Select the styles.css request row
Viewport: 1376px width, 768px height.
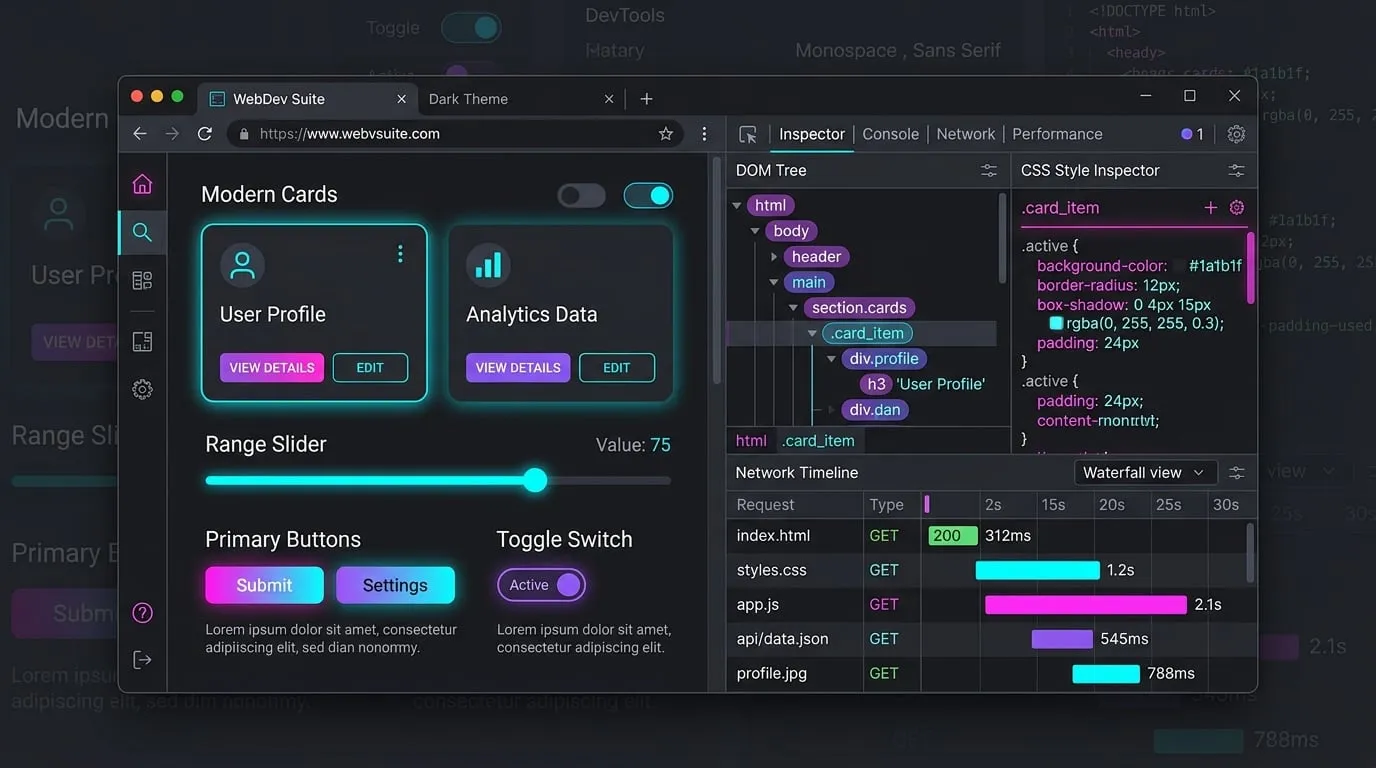(x=987, y=570)
